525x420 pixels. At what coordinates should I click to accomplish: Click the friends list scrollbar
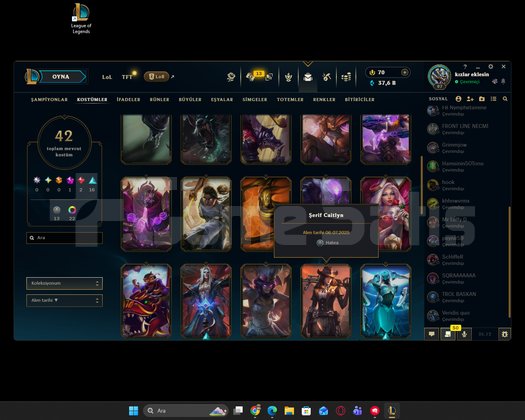coord(510,262)
